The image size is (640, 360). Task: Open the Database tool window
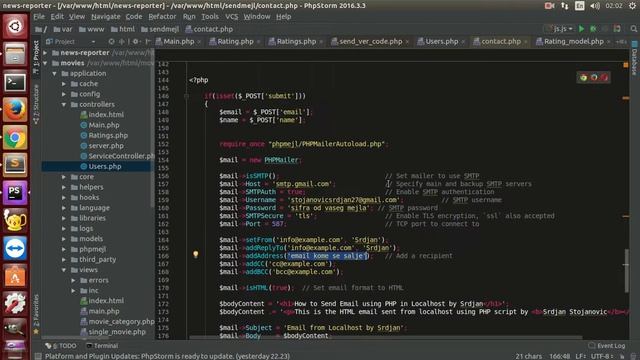[635, 58]
